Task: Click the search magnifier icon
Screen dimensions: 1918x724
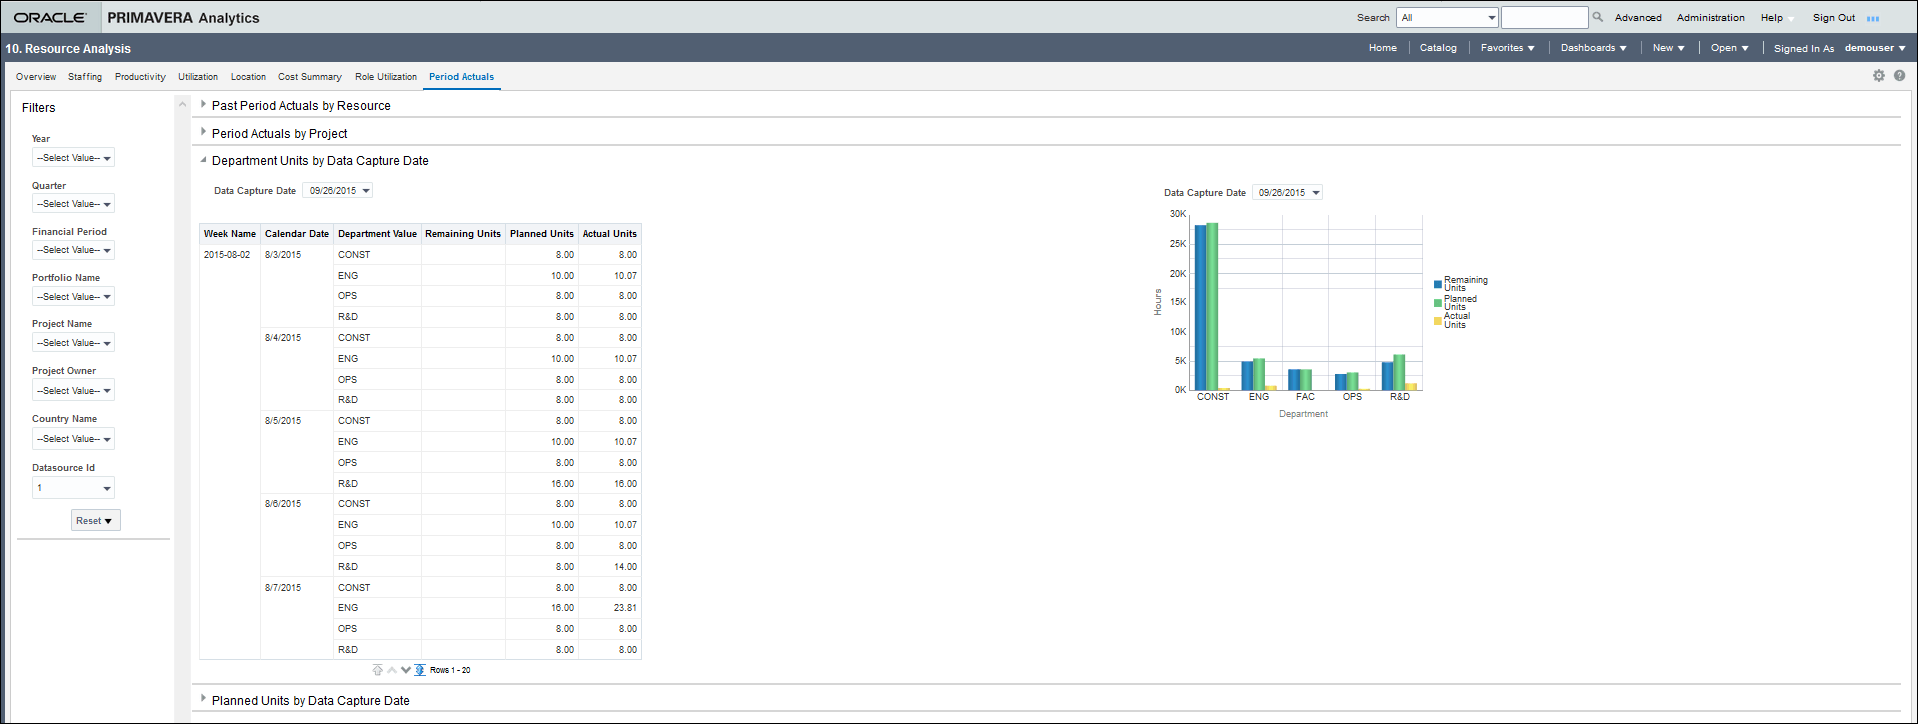Action: [x=1598, y=17]
